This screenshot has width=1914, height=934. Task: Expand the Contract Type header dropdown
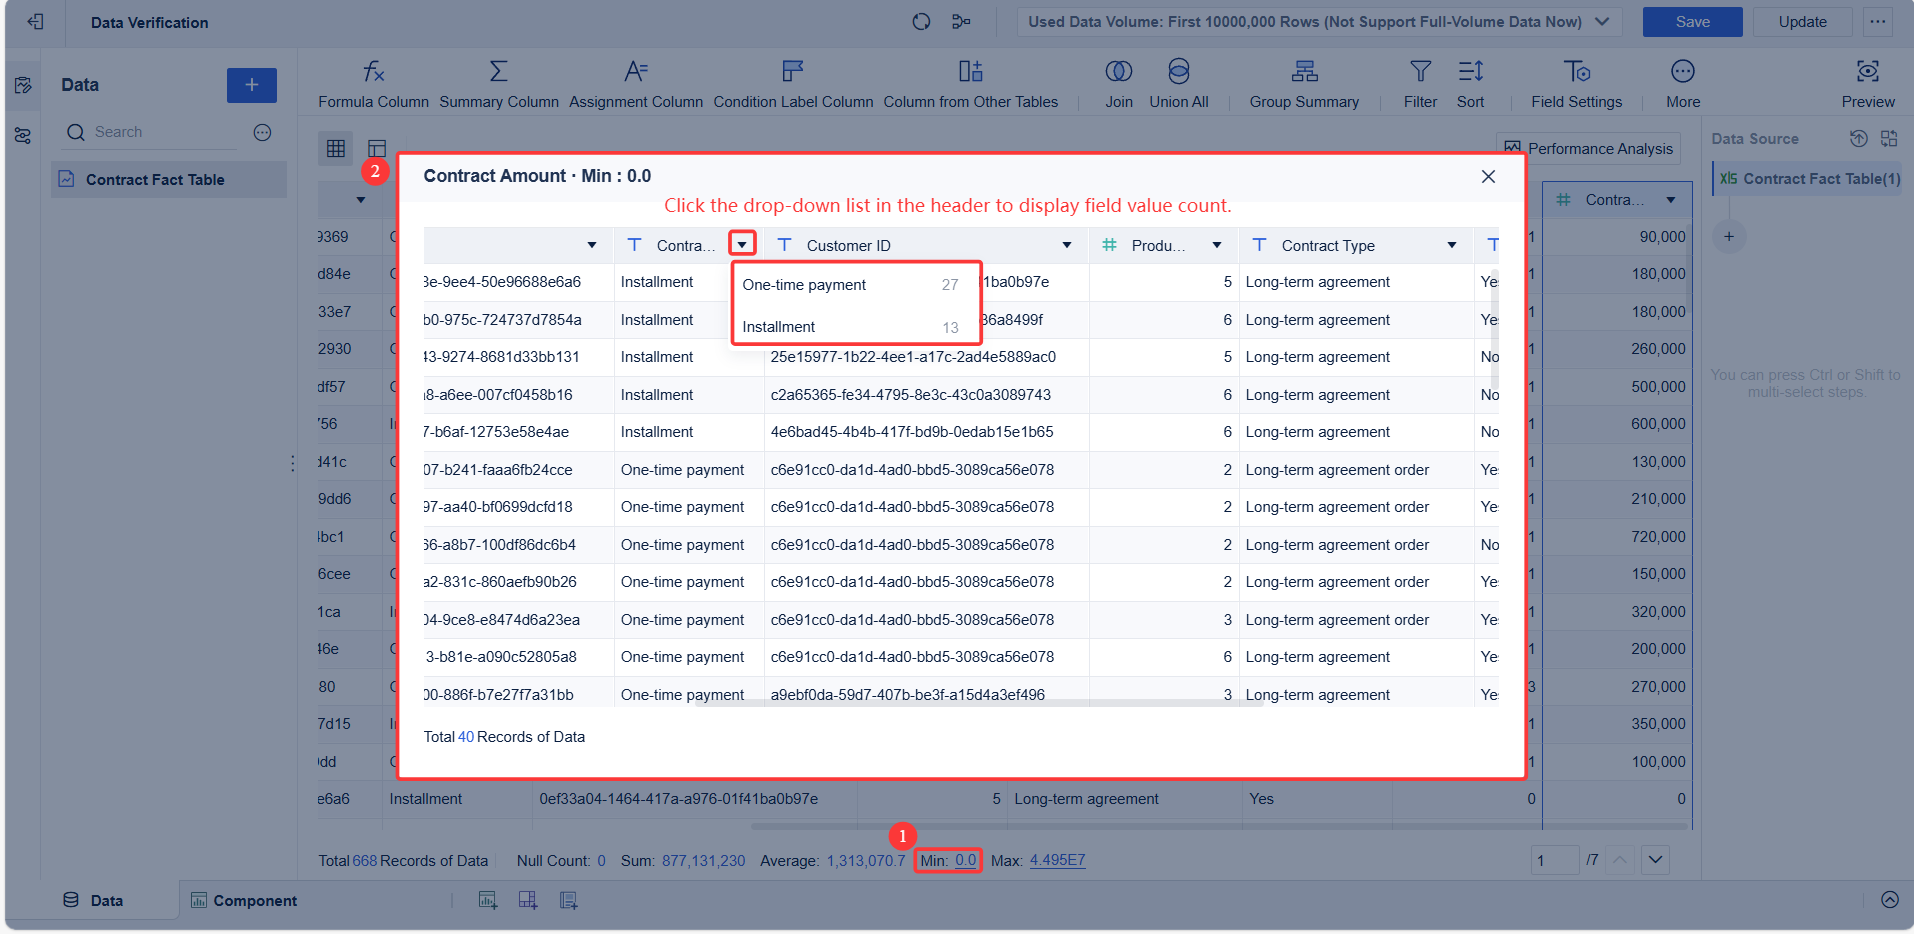coord(1452,245)
